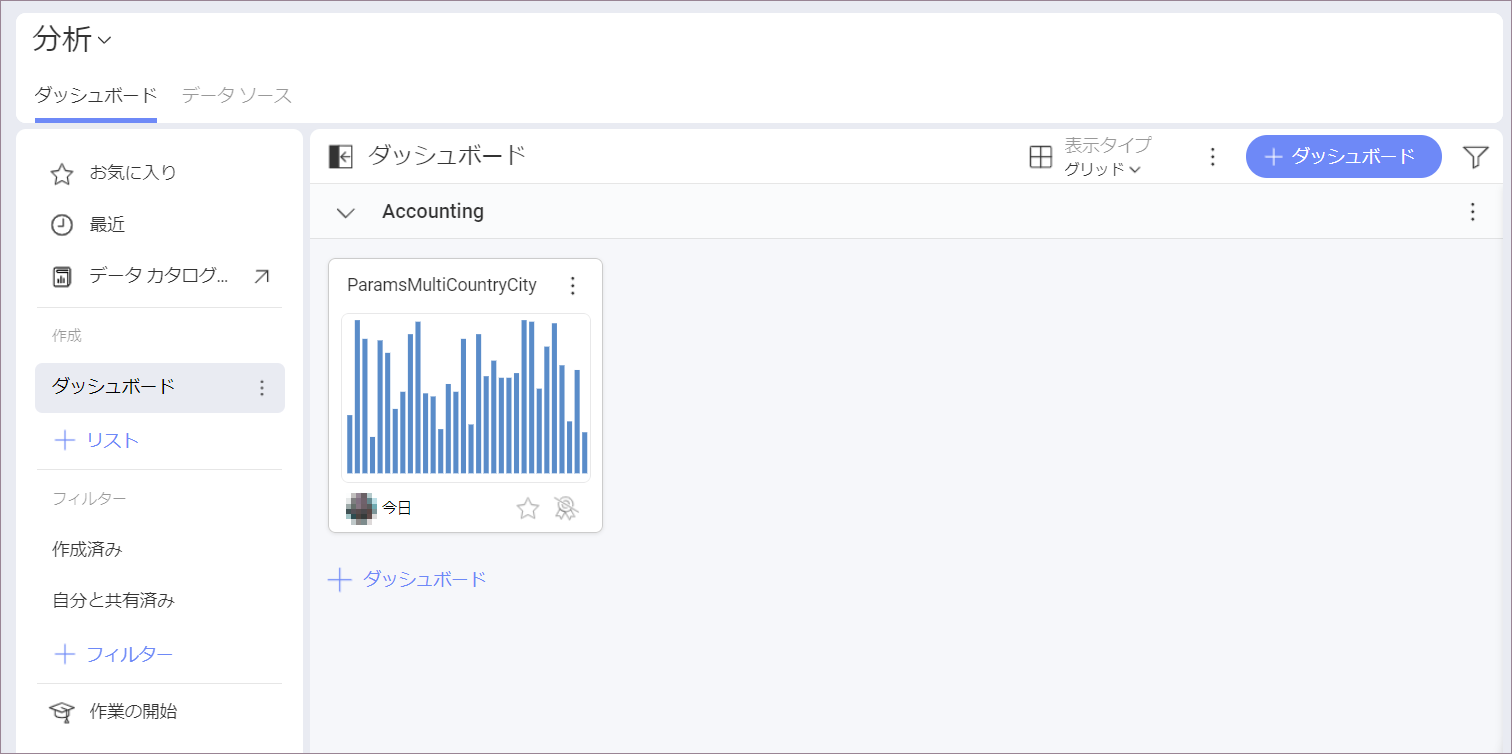Click the graduation cap icon for 作業の開始
Viewport: 1512px width, 754px height.
click(62, 712)
